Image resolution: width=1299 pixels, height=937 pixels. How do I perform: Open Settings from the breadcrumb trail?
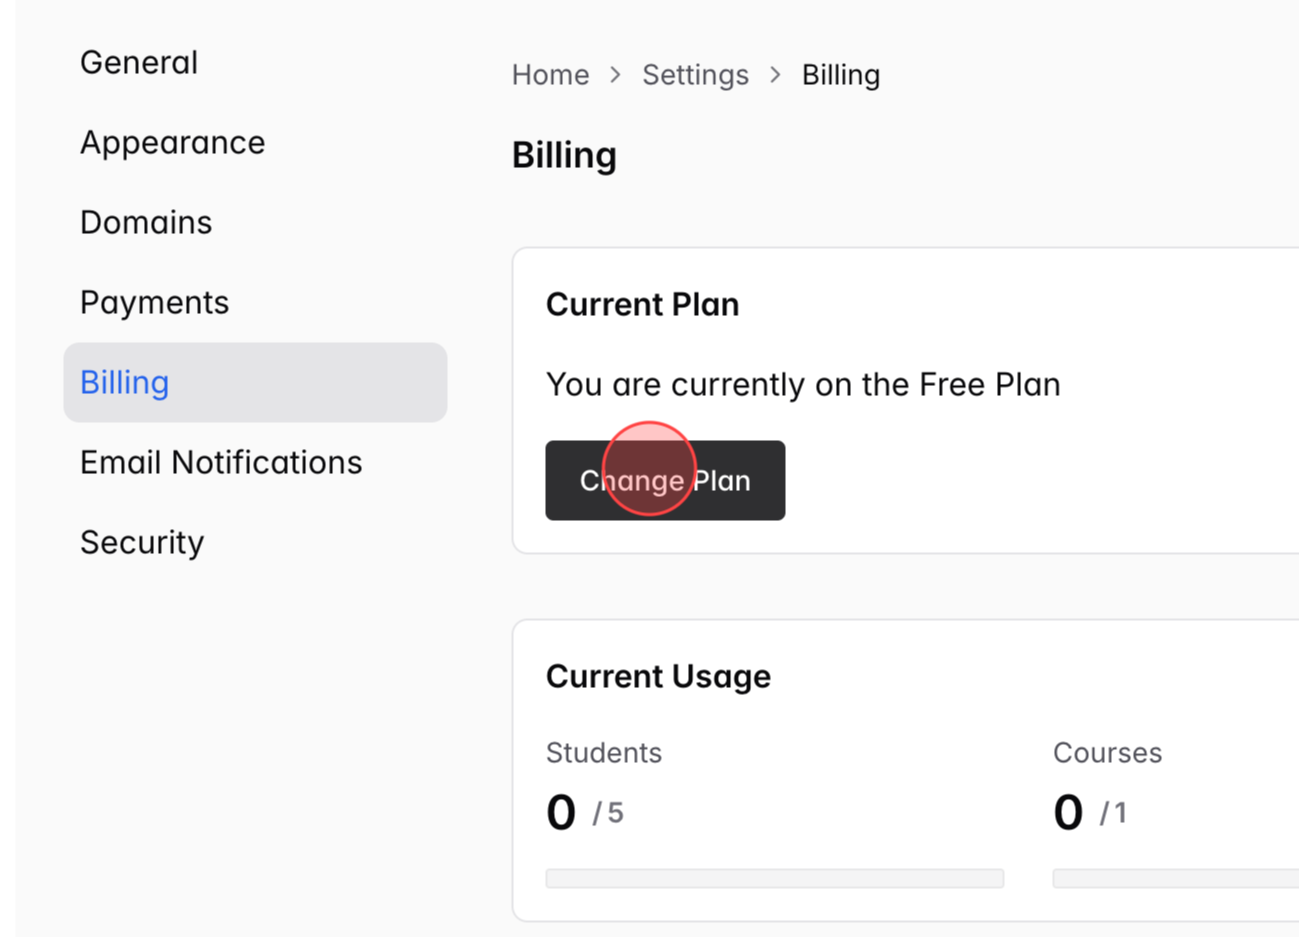click(695, 74)
